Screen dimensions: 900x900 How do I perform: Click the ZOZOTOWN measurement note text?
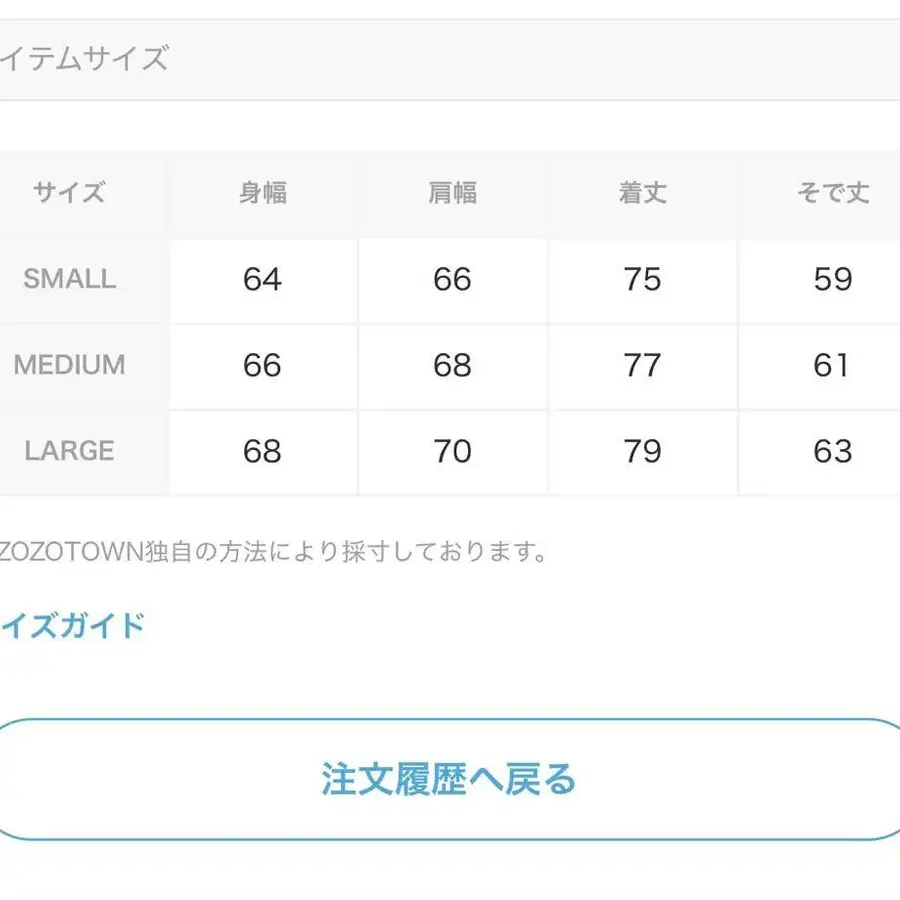coord(272,551)
